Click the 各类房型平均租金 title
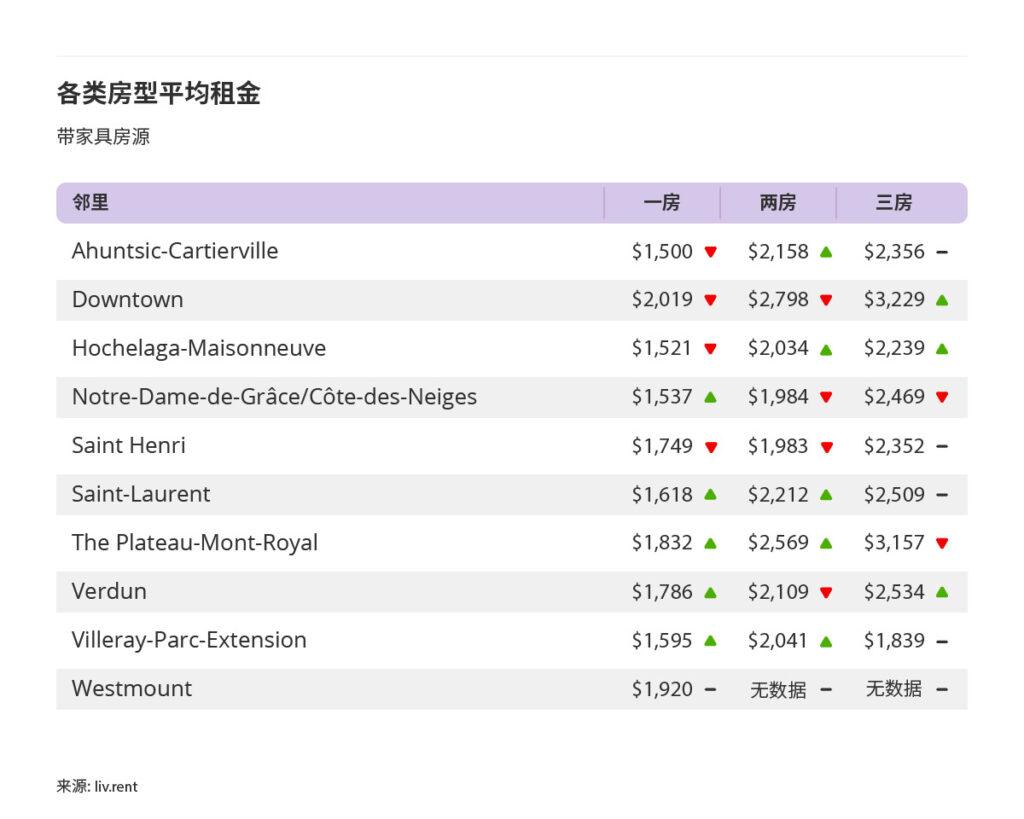This screenshot has width=1024, height=819. pyautogui.click(x=160, y=92)
